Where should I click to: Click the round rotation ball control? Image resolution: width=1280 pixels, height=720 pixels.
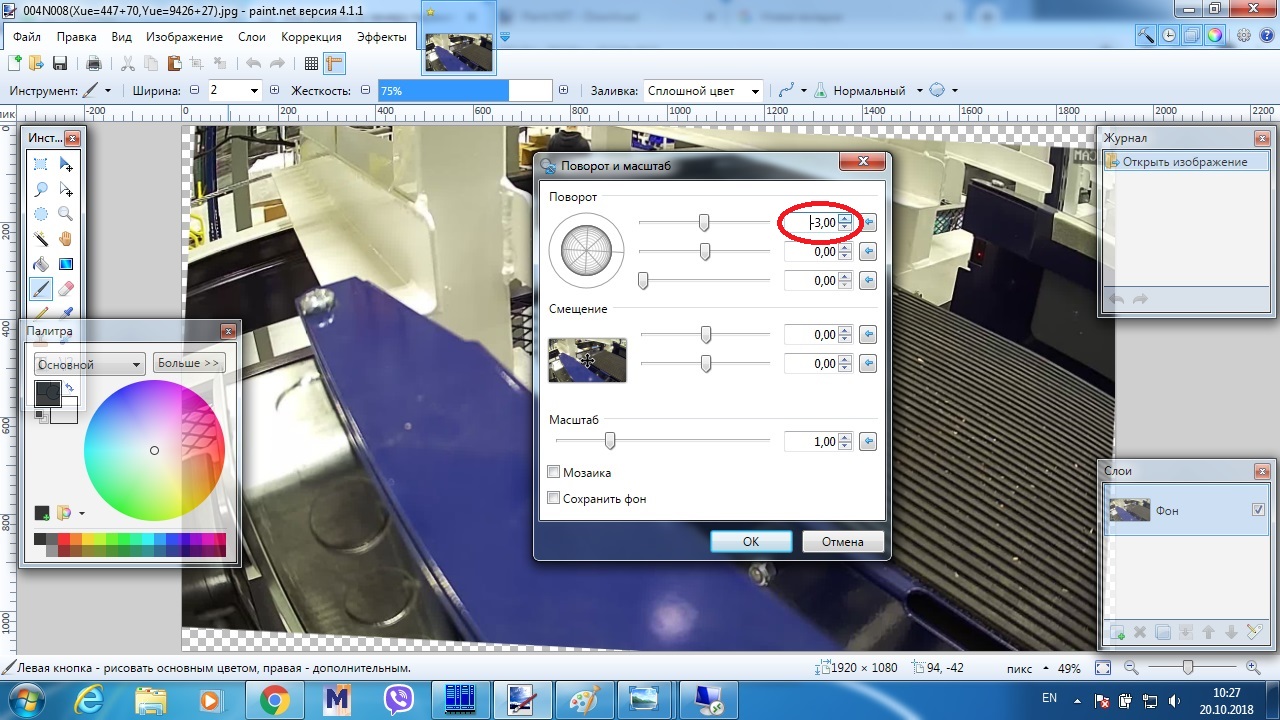pyautogui.click(x=586, y=250)
